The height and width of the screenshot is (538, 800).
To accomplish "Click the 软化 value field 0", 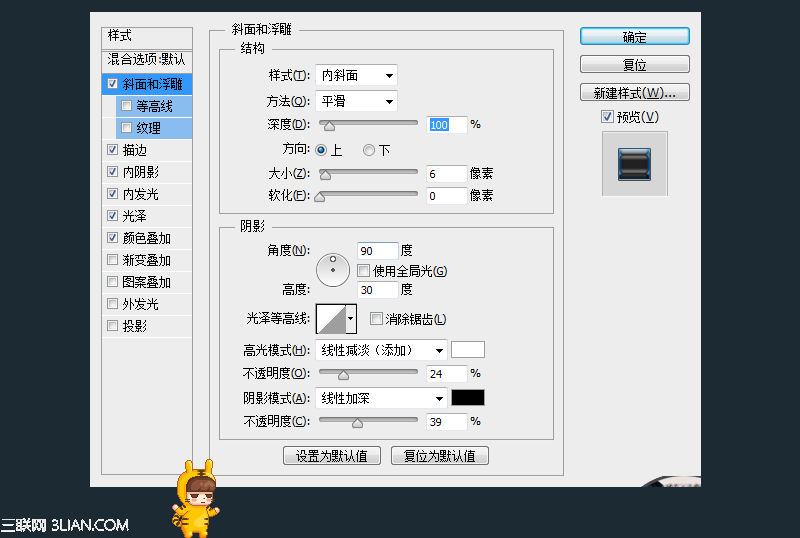I will (x=446, y=196).
